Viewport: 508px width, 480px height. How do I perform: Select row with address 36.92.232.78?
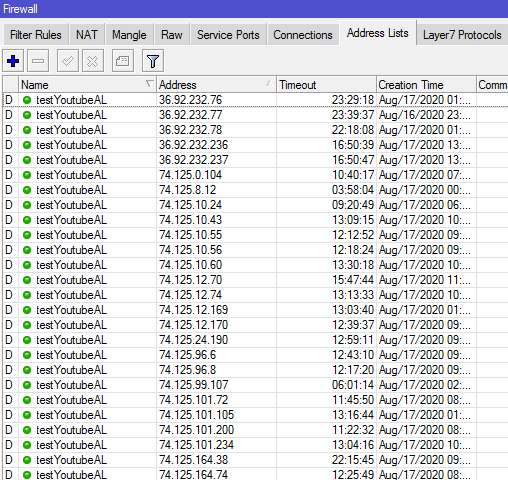point(255,130)
